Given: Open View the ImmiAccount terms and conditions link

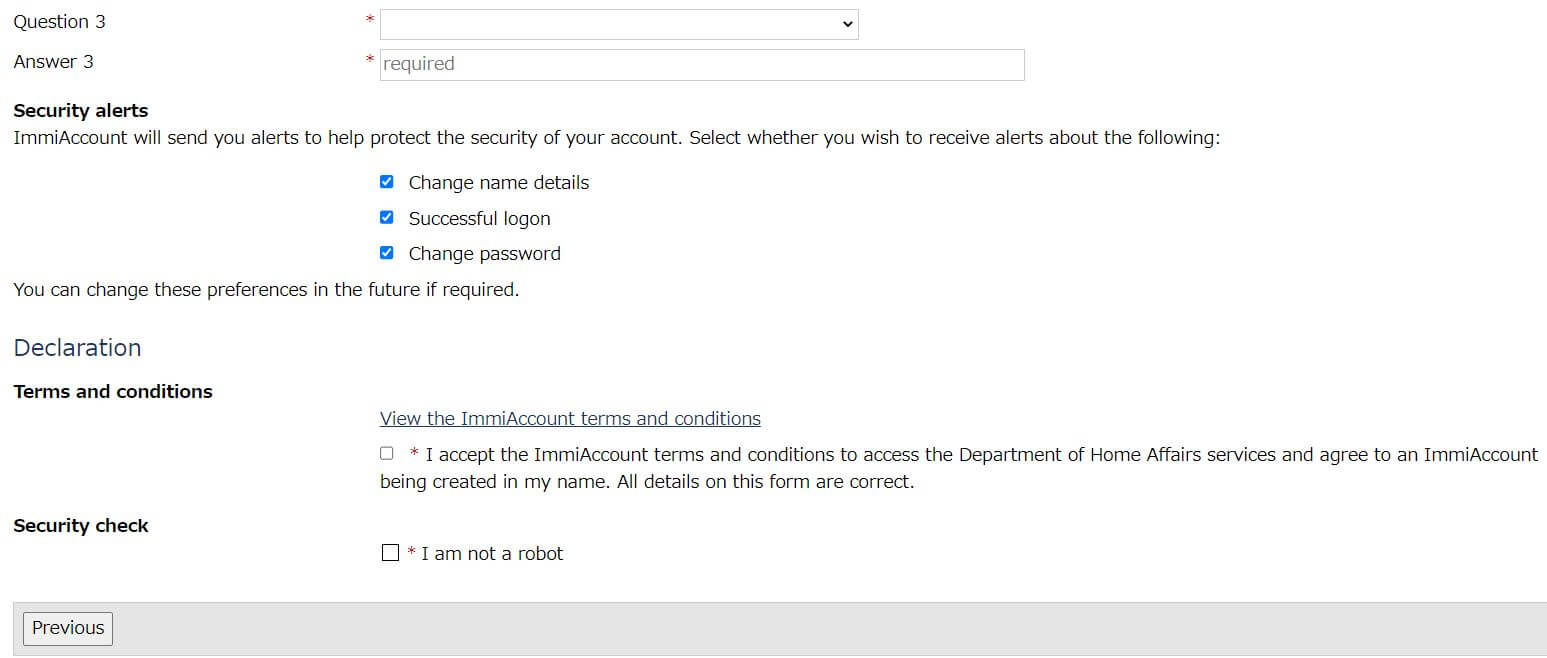Looking at the screenshot, I should point(570,418).
